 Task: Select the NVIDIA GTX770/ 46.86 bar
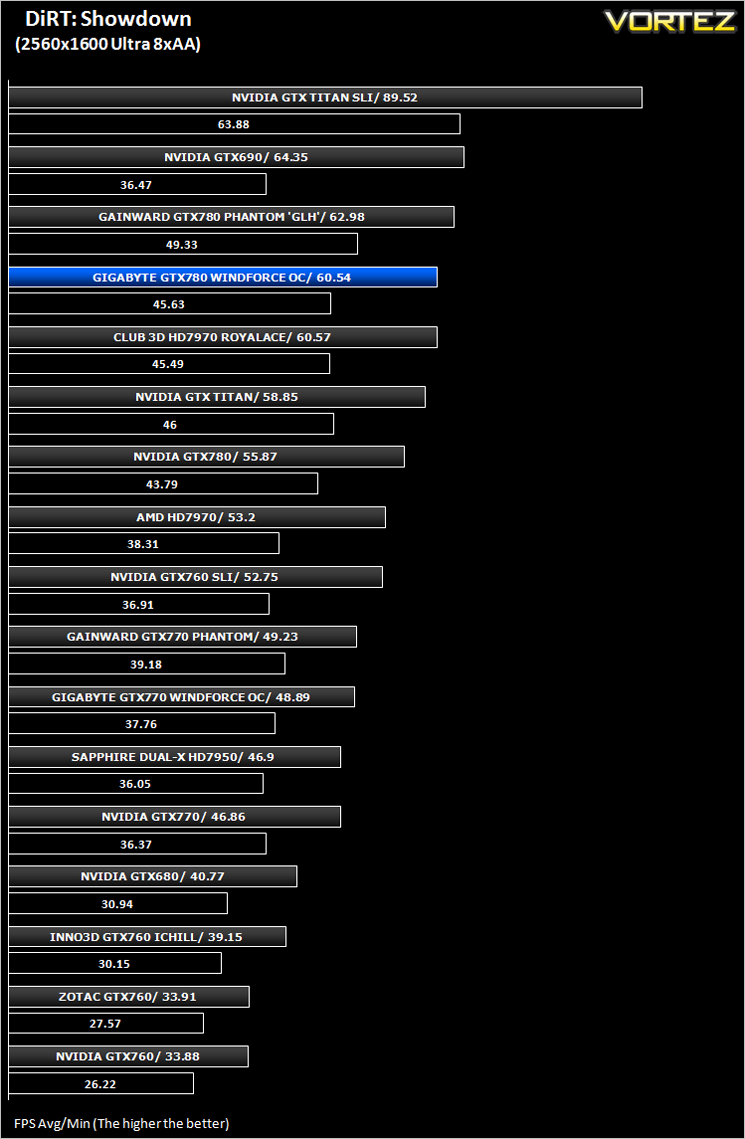pyautogui.click(x=174, y=817)
